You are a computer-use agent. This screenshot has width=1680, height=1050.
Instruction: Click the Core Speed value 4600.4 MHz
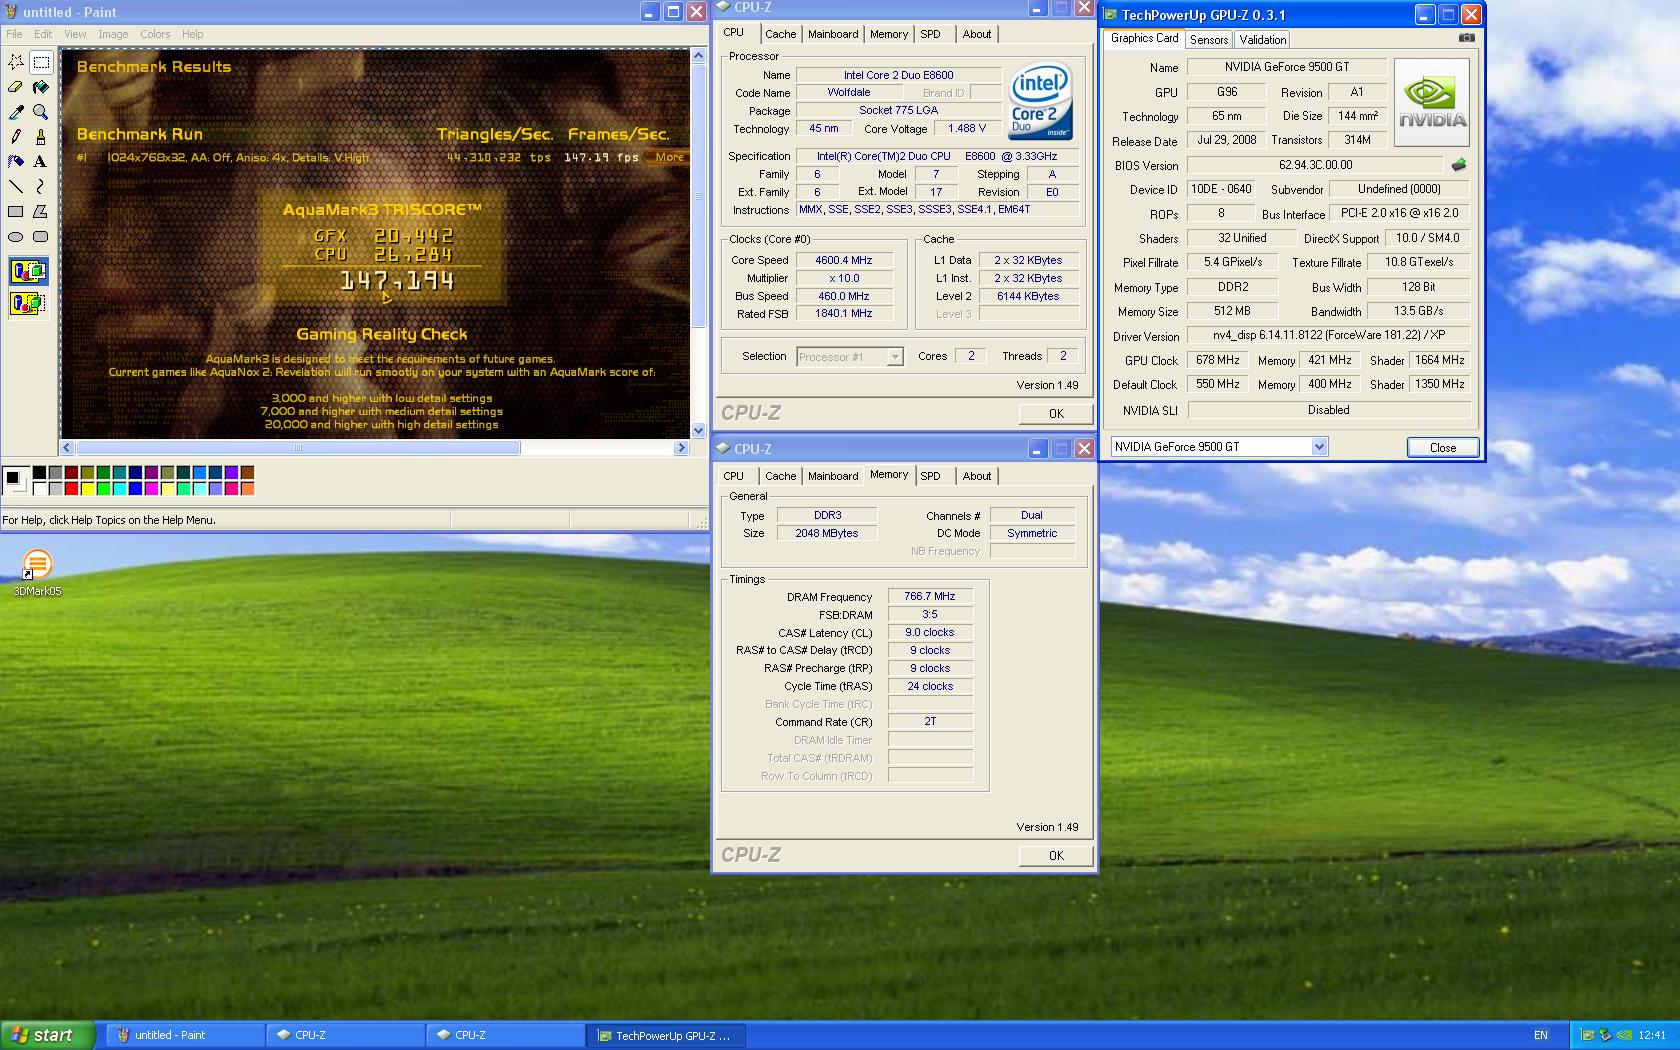tap(843, 260)
